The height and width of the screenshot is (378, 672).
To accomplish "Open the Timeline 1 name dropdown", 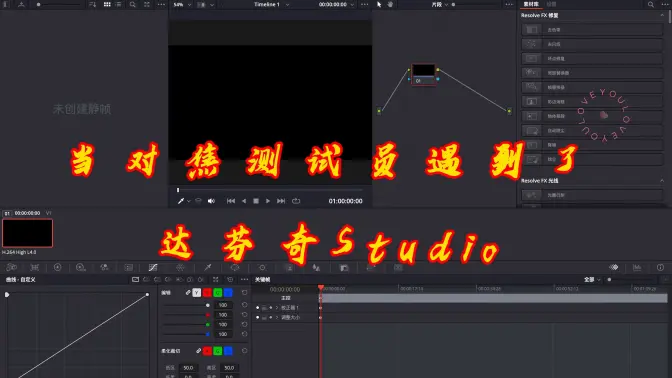I will [271, 4].
